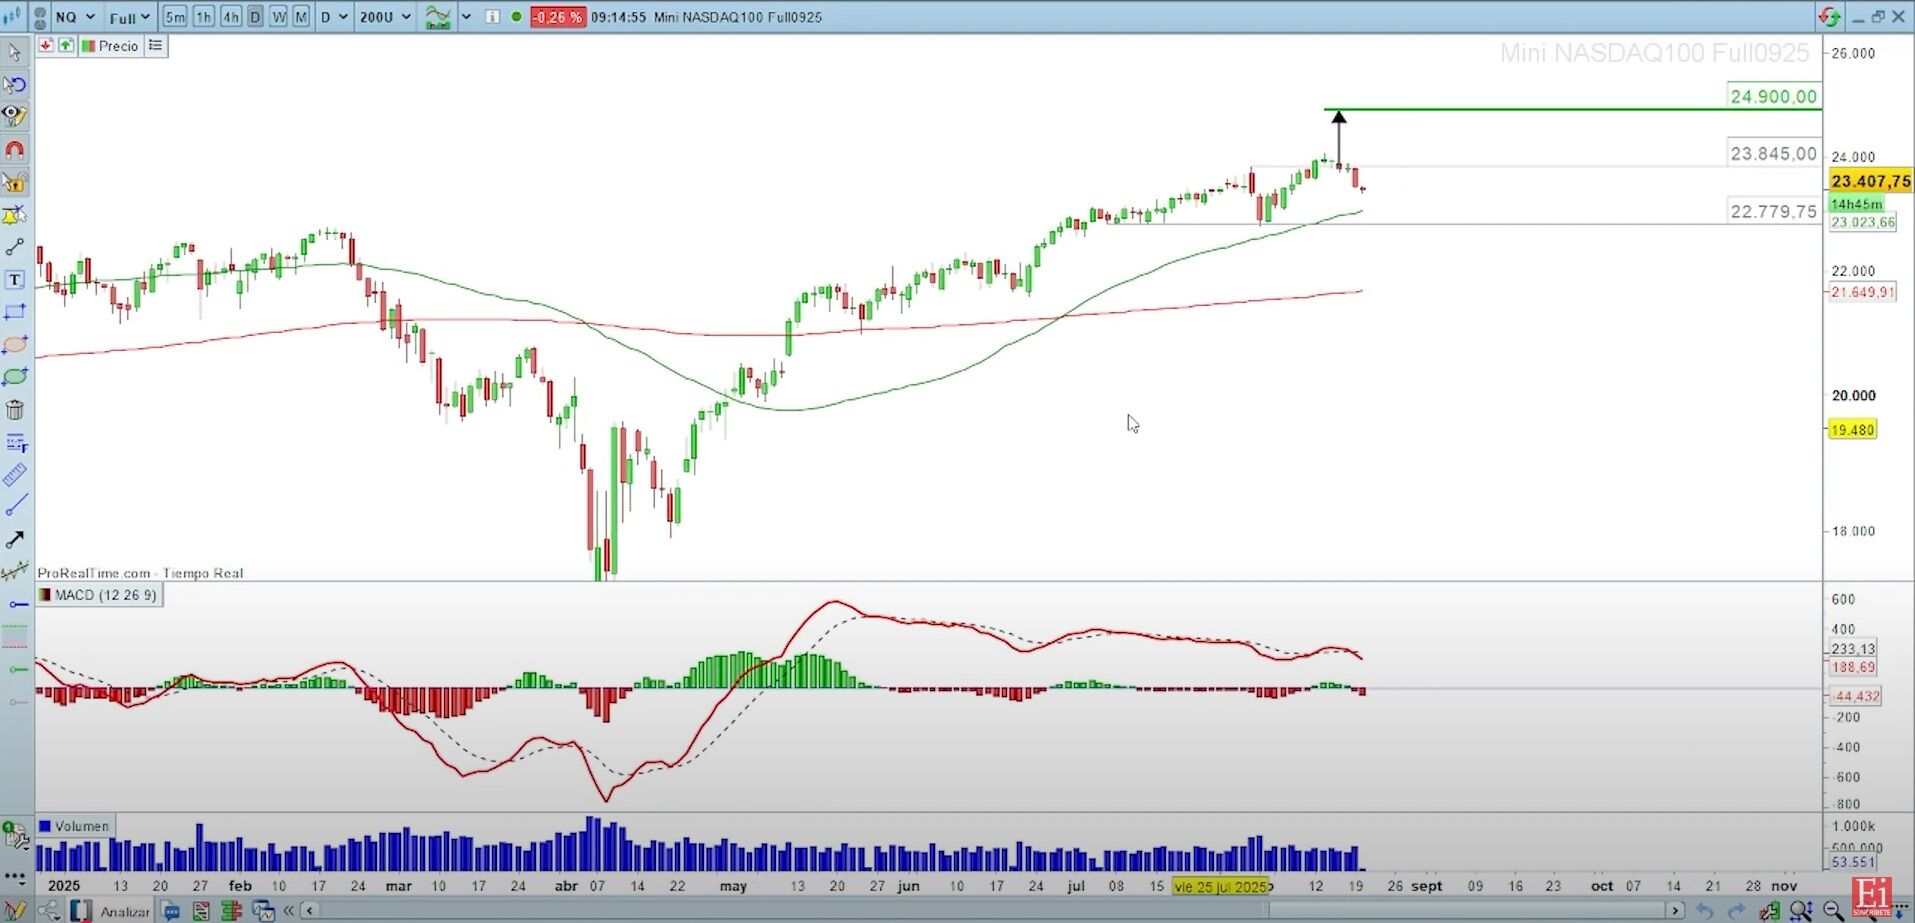Image resolution: width=1915 pixels, height=923 pixels.
Task: Switch to the 5m timeframe
Action: tap(175, 17)
